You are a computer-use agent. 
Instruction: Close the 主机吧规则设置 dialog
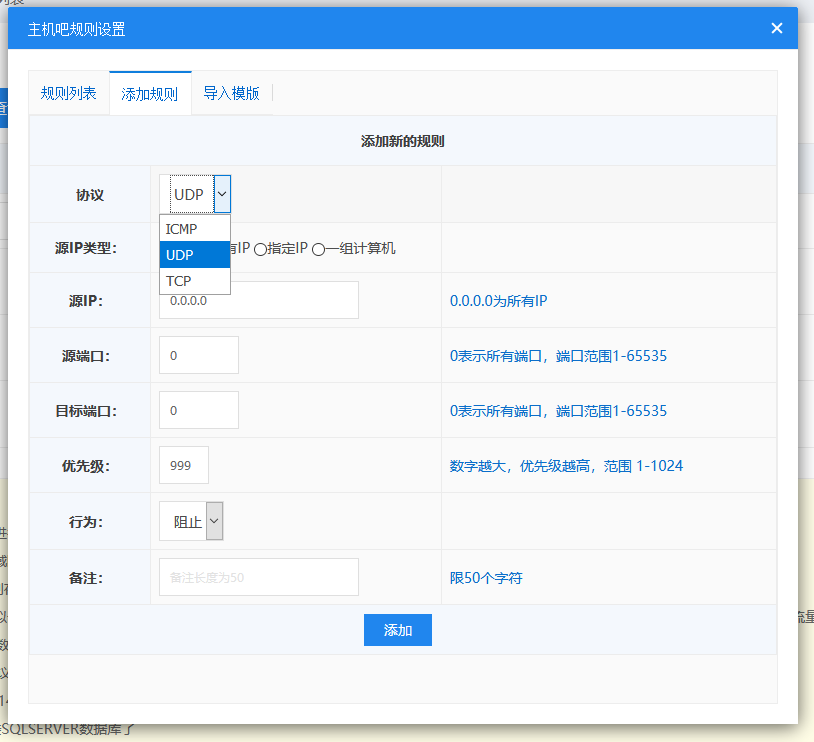(776, 28)
